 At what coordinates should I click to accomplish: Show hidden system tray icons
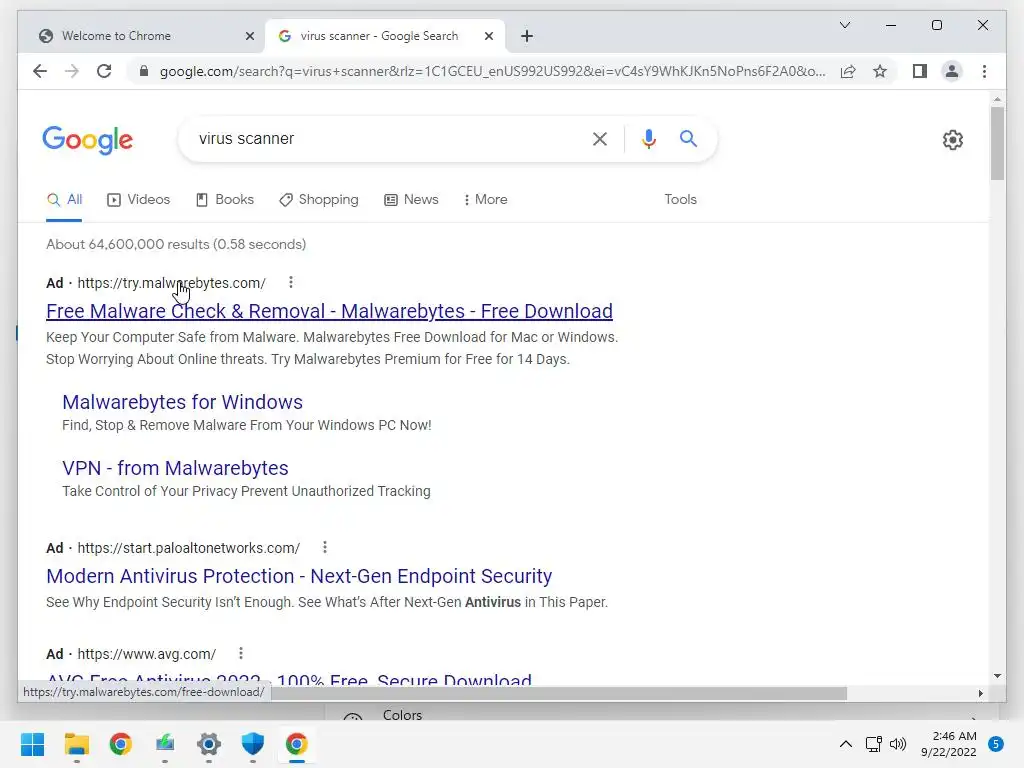tap(846, 744)
